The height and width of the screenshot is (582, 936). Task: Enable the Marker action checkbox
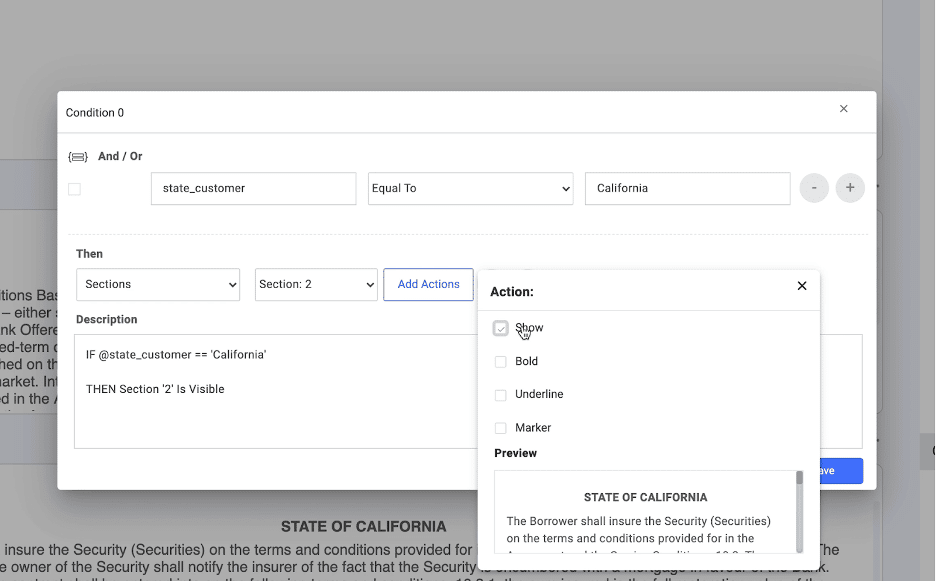pyautogui.click(x=501, y=428)
